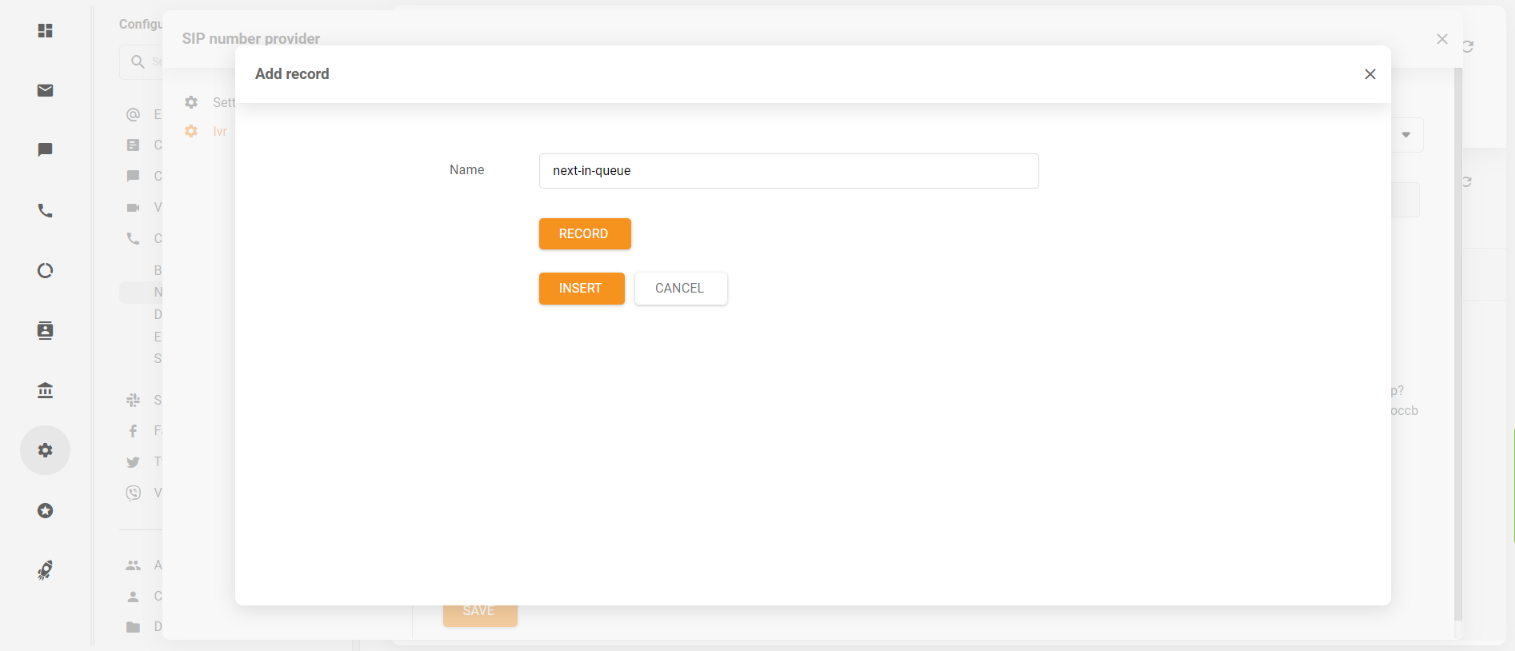Select the settings gear icon in sidebar
The width and height of the screenshot is (1515, 651).
(45, 450)
